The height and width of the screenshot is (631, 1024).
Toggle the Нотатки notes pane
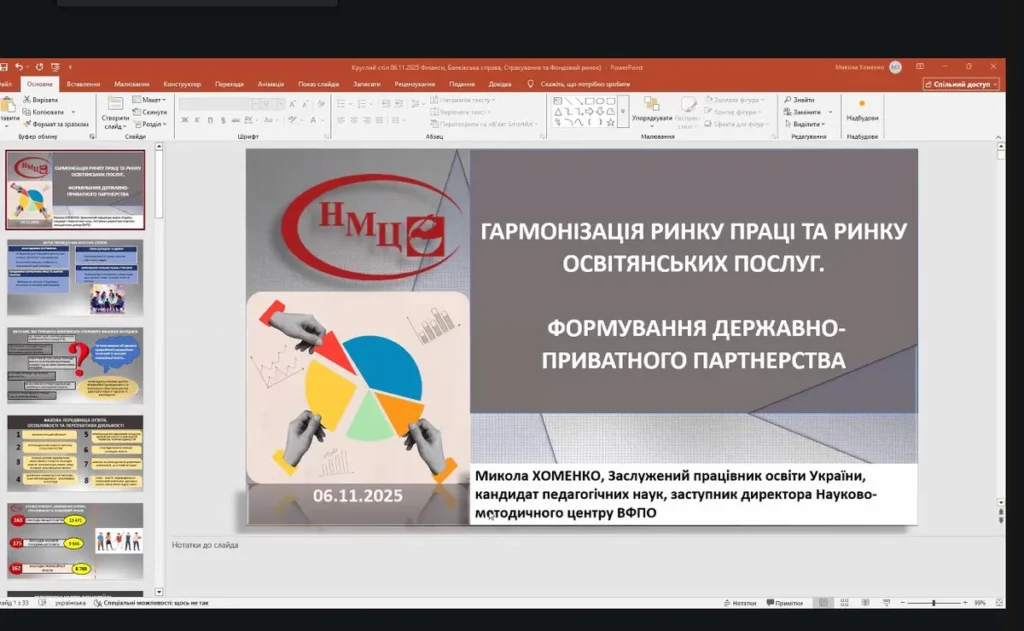pos(739,603)
